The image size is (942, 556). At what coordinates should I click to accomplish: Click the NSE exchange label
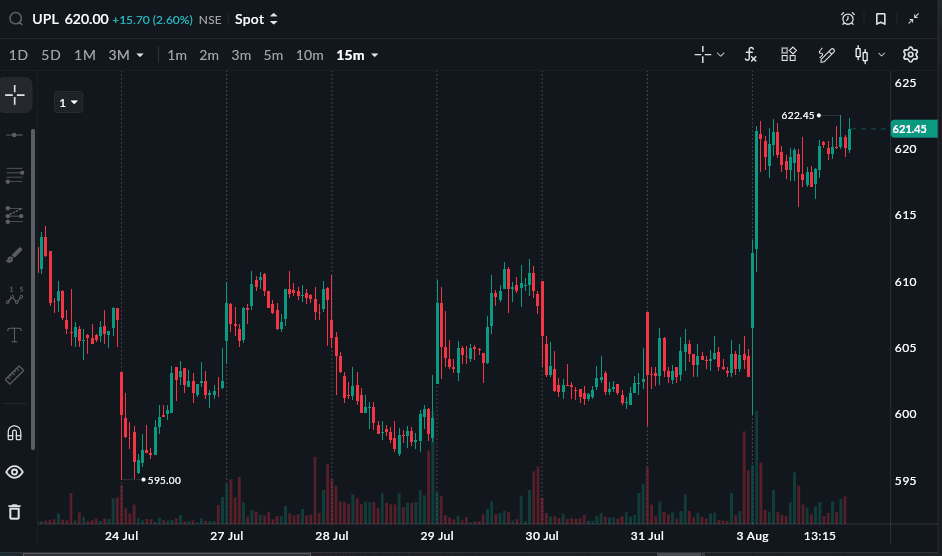210,20
